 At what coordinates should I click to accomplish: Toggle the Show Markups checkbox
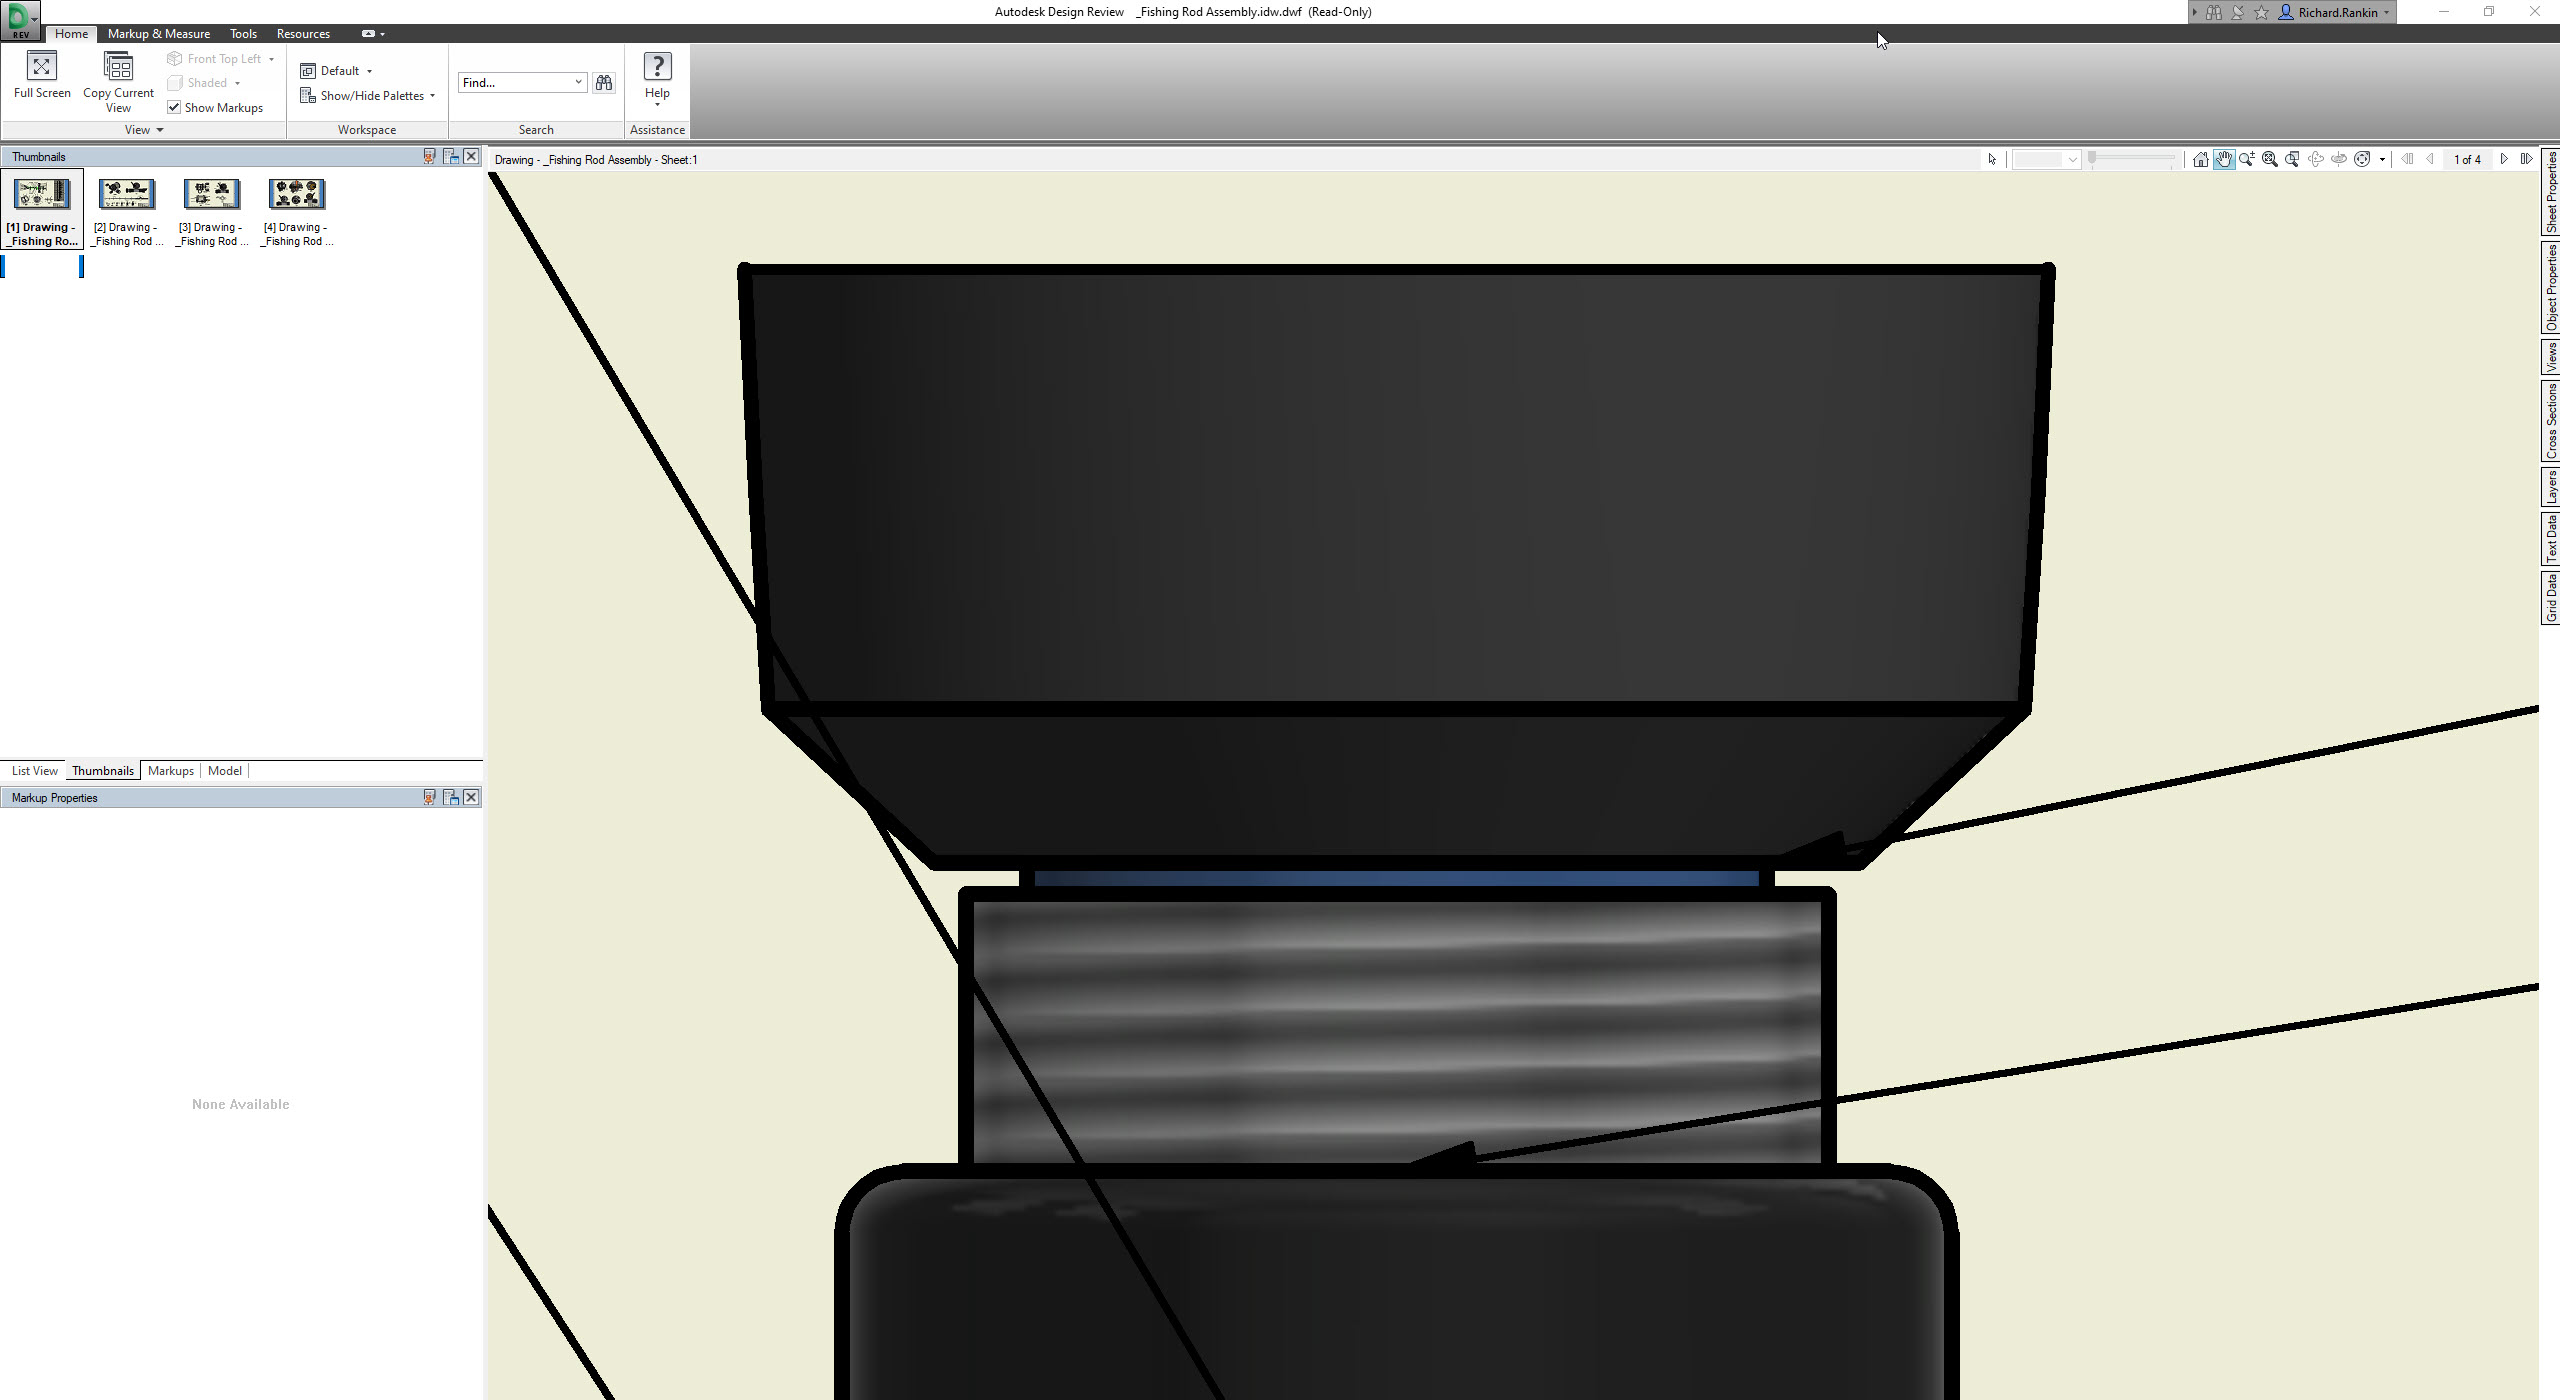click(x=174, y=107)
